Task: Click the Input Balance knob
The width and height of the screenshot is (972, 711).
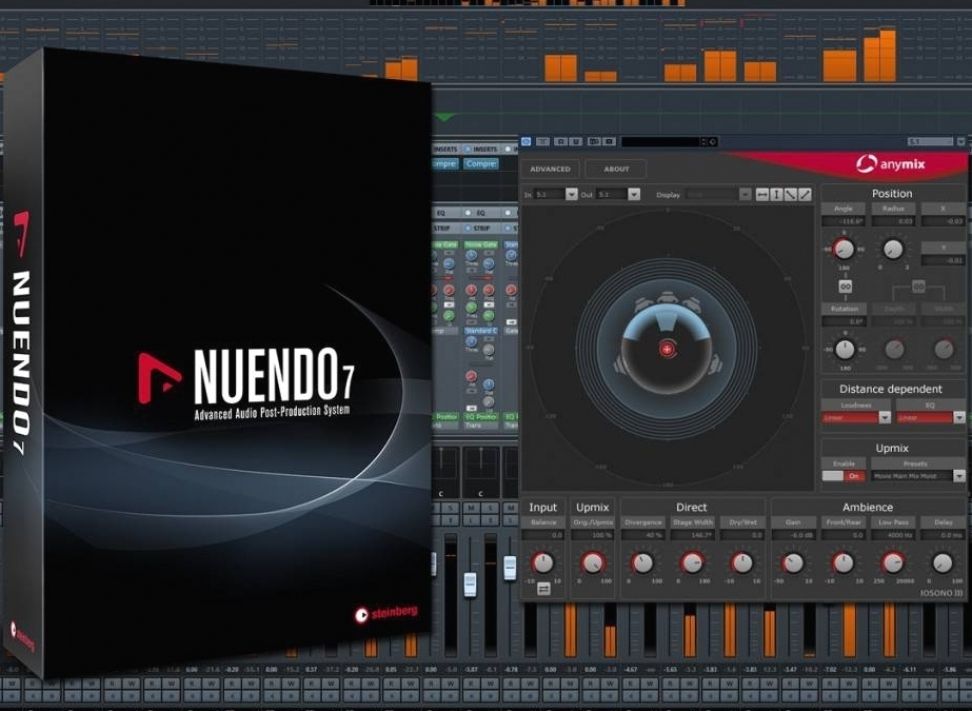Action: coord(543,563)
